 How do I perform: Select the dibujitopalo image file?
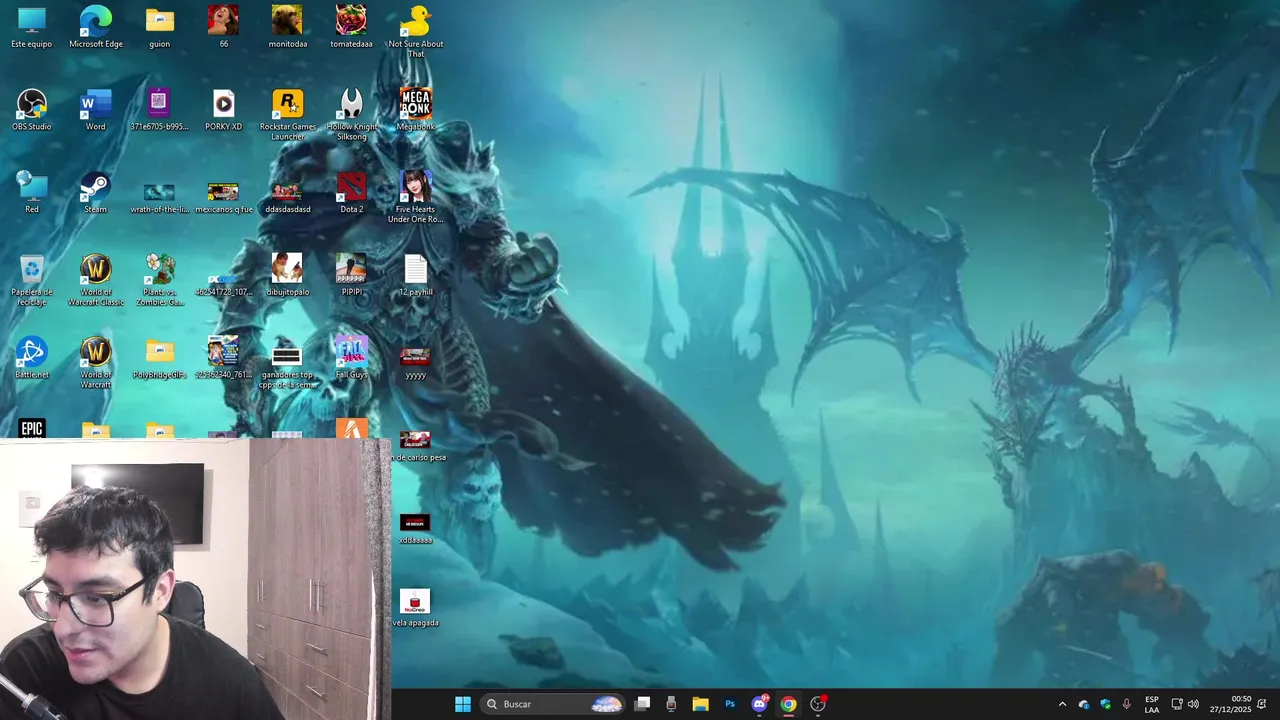pos(287,276)
